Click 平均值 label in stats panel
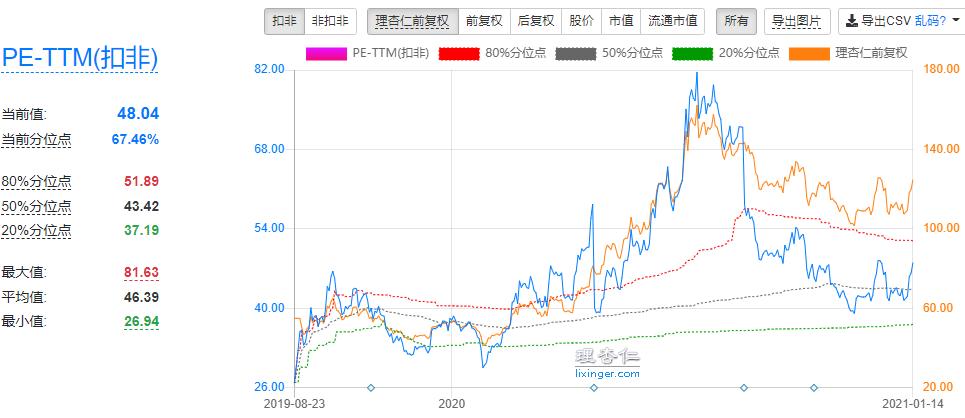The height and width of the screenshot is (418, 965). (24, 297)
